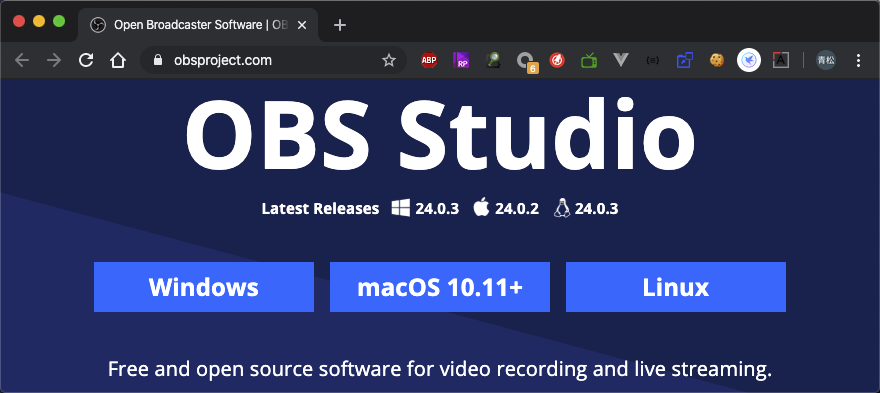Image resolution: width=880 pixels, height=393 pixels.
Task: Bookmark this page with the star icon
Action: tap(388, 60)
